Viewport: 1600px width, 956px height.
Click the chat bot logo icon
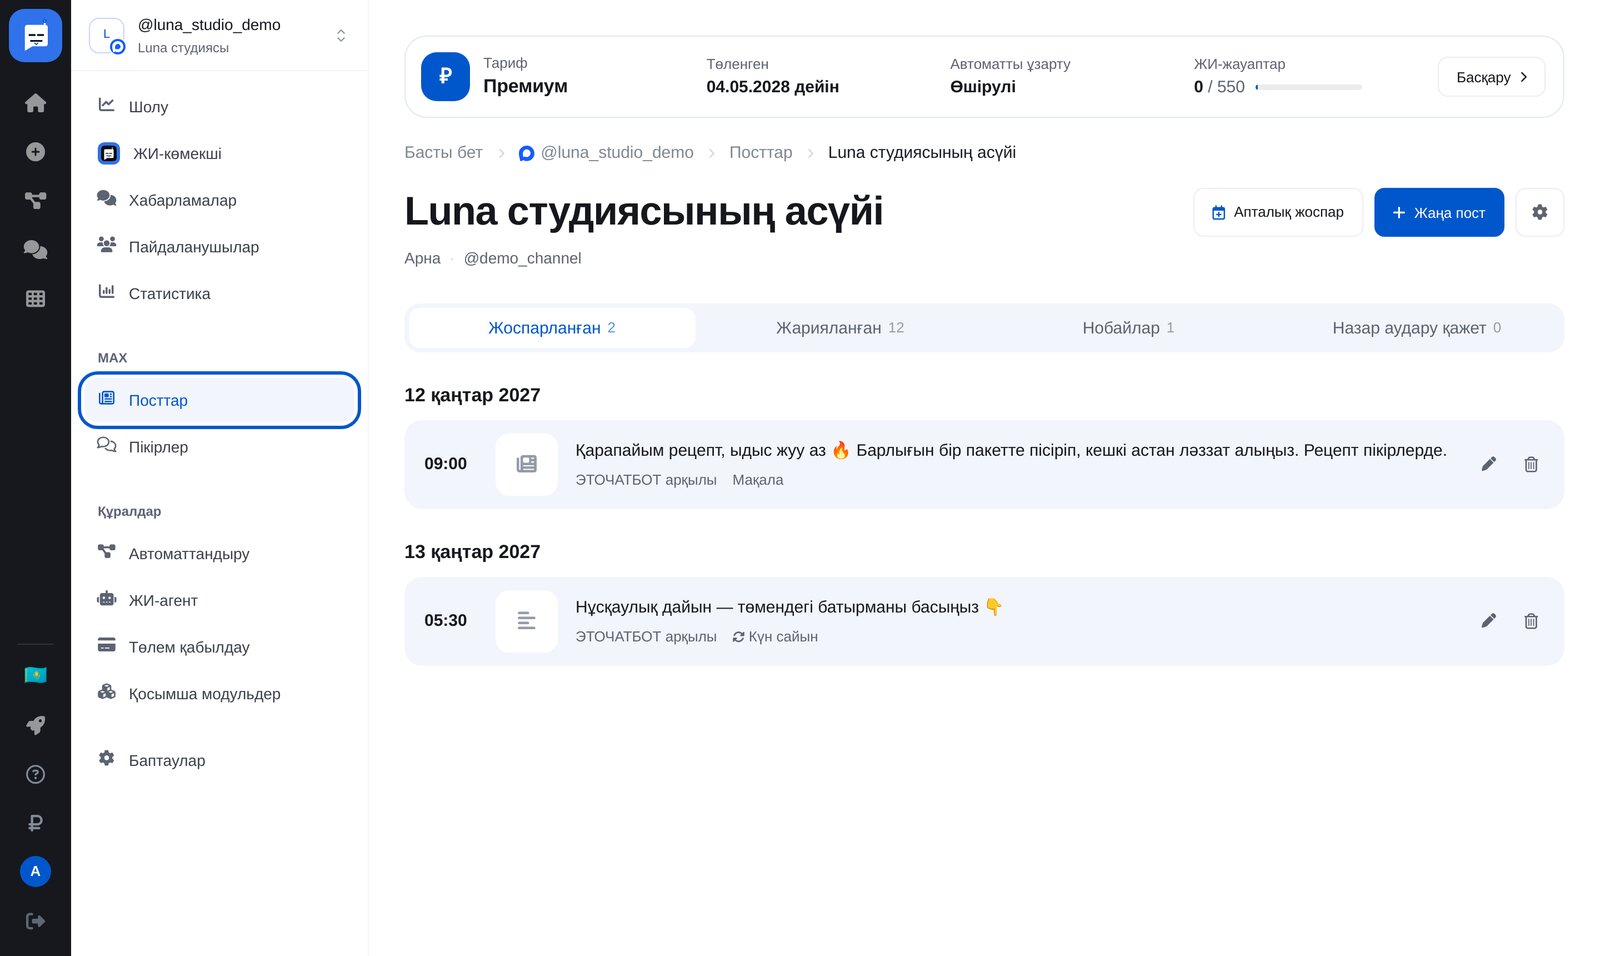point(35,36)
